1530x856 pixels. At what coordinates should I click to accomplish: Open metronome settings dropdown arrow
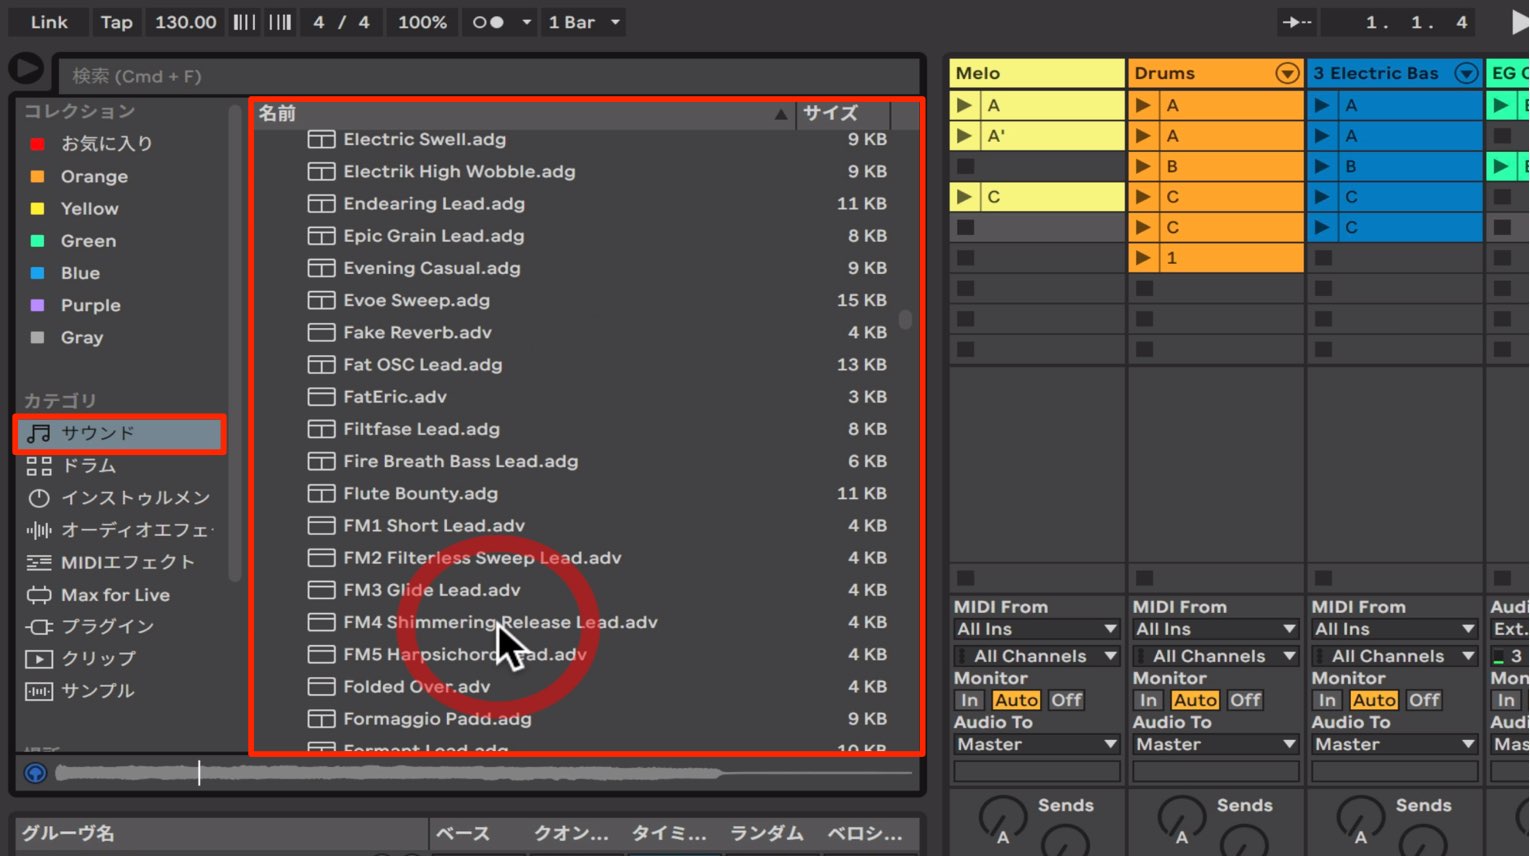526,22
